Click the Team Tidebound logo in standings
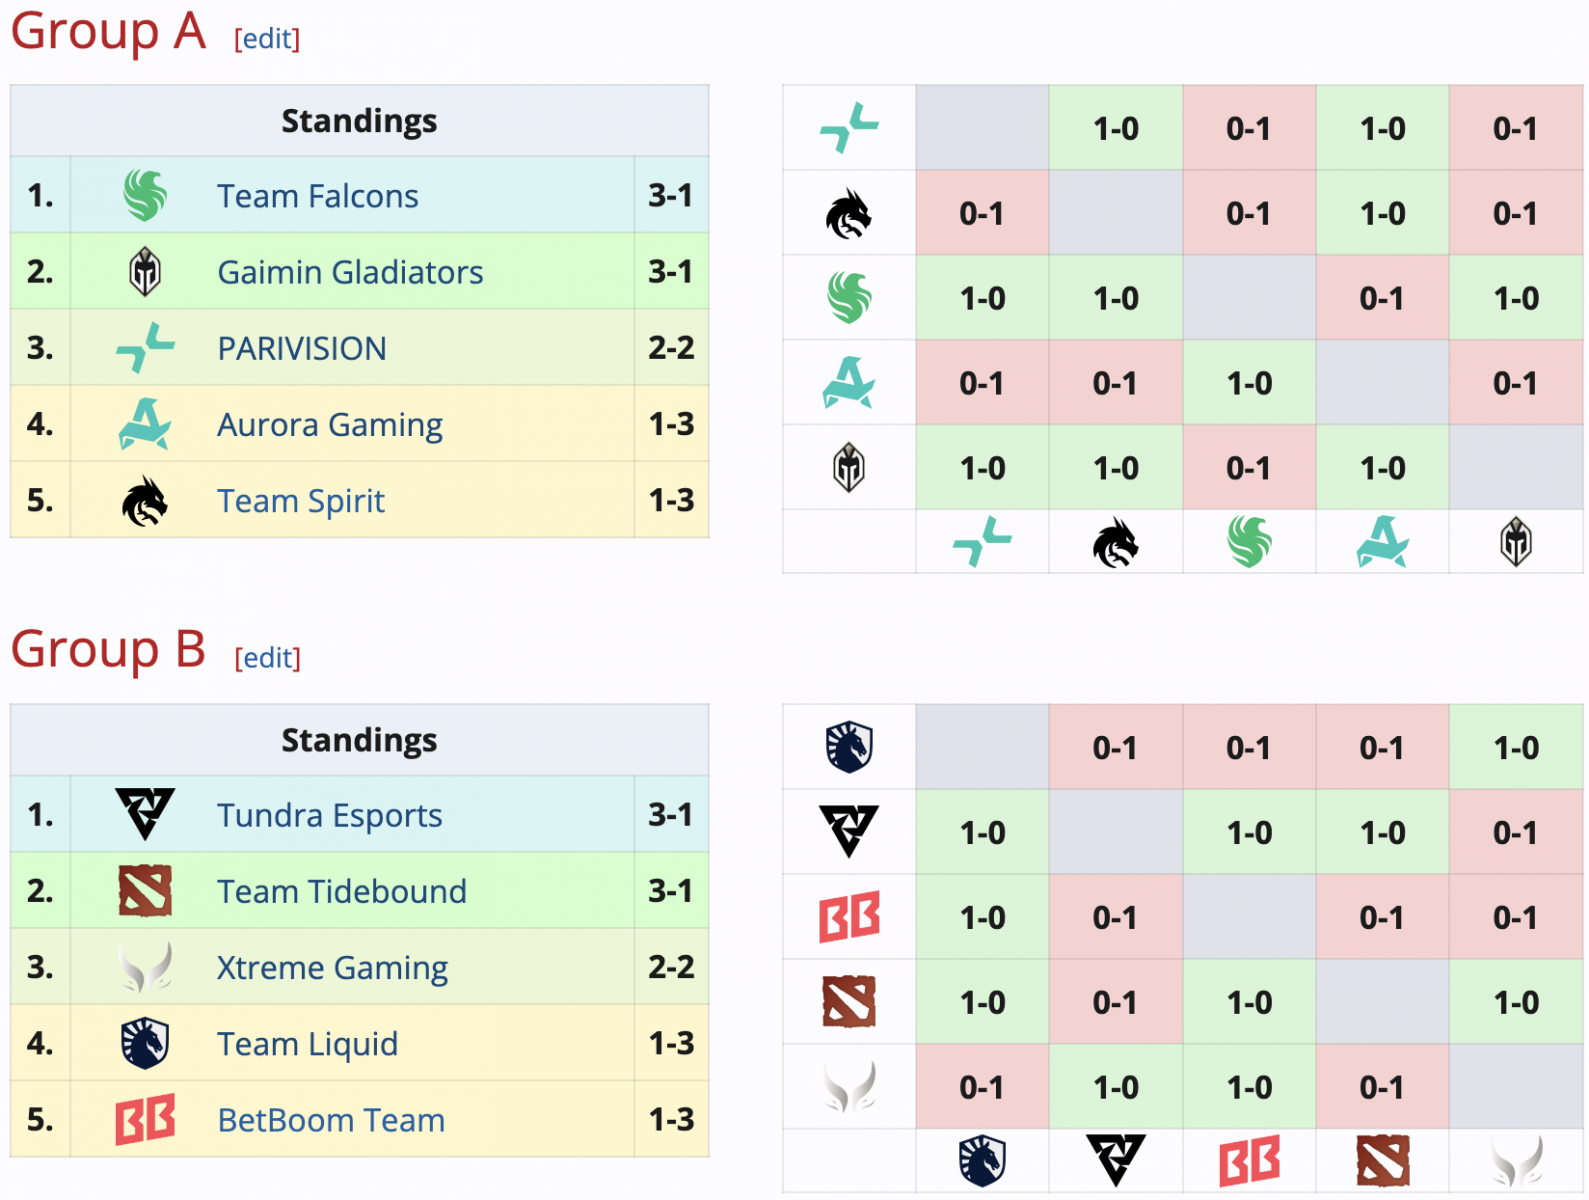This screenshot has height=1200, width=1589. tap(145, 890)
